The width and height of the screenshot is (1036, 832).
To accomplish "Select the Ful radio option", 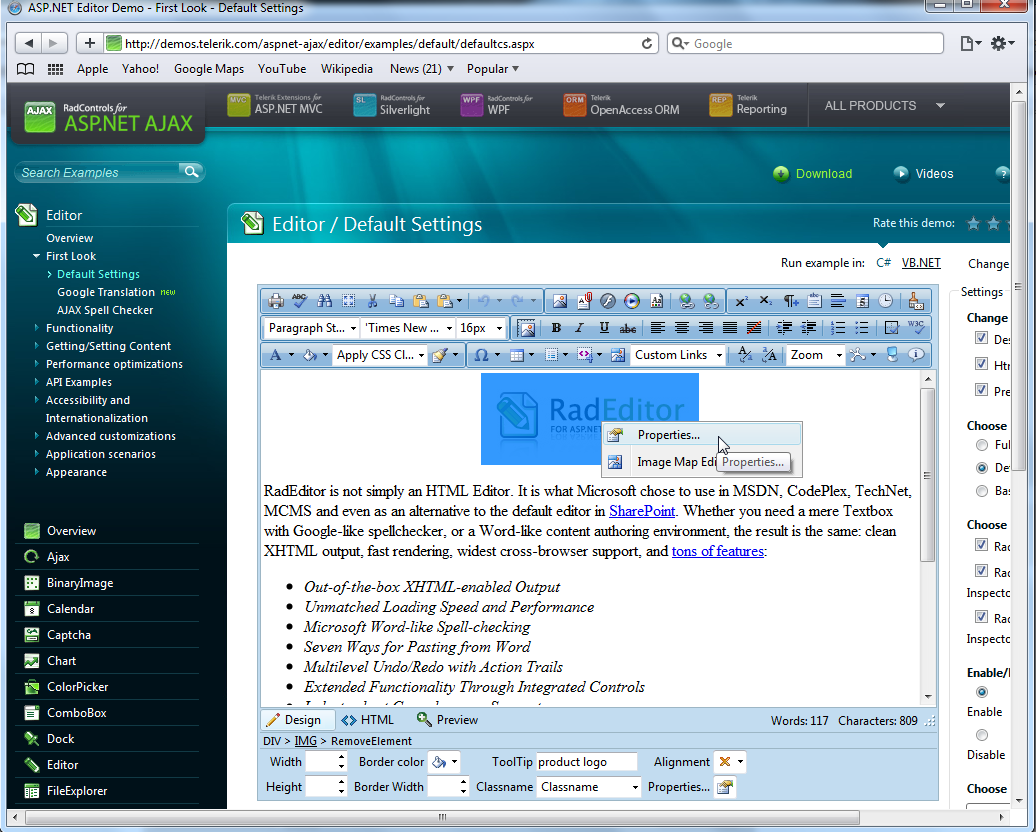I will 982,445.
